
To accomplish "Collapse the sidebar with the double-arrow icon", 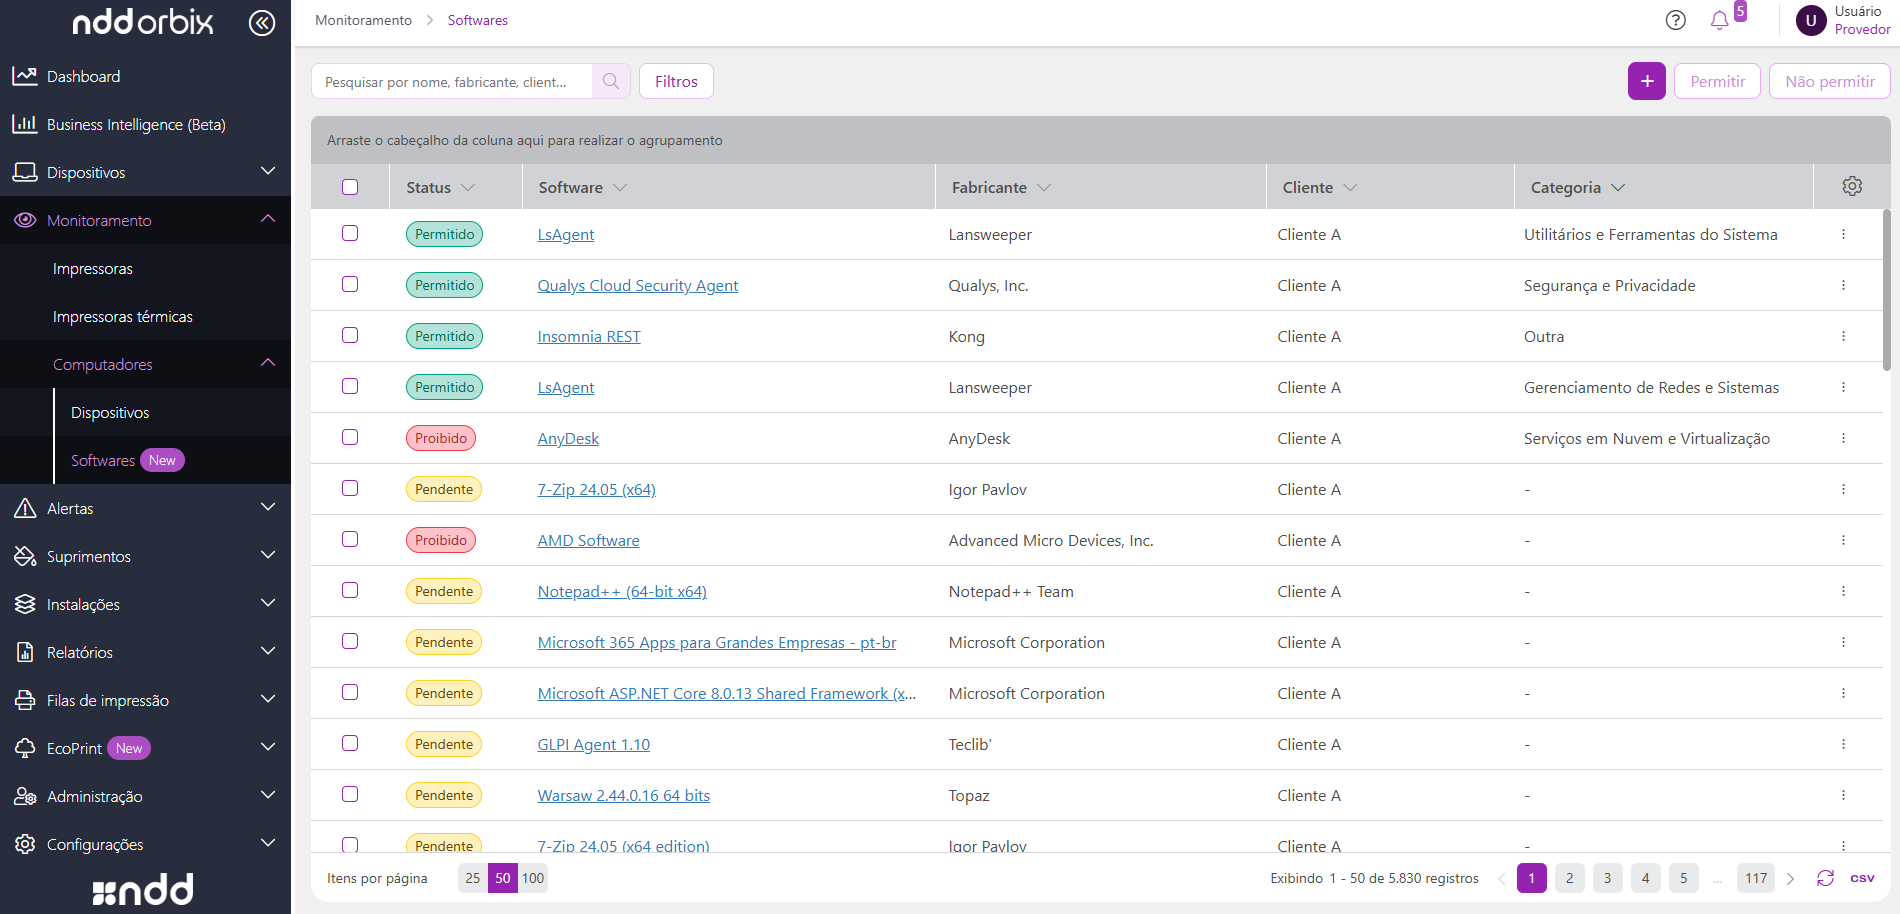I will (x=262, y=23).
